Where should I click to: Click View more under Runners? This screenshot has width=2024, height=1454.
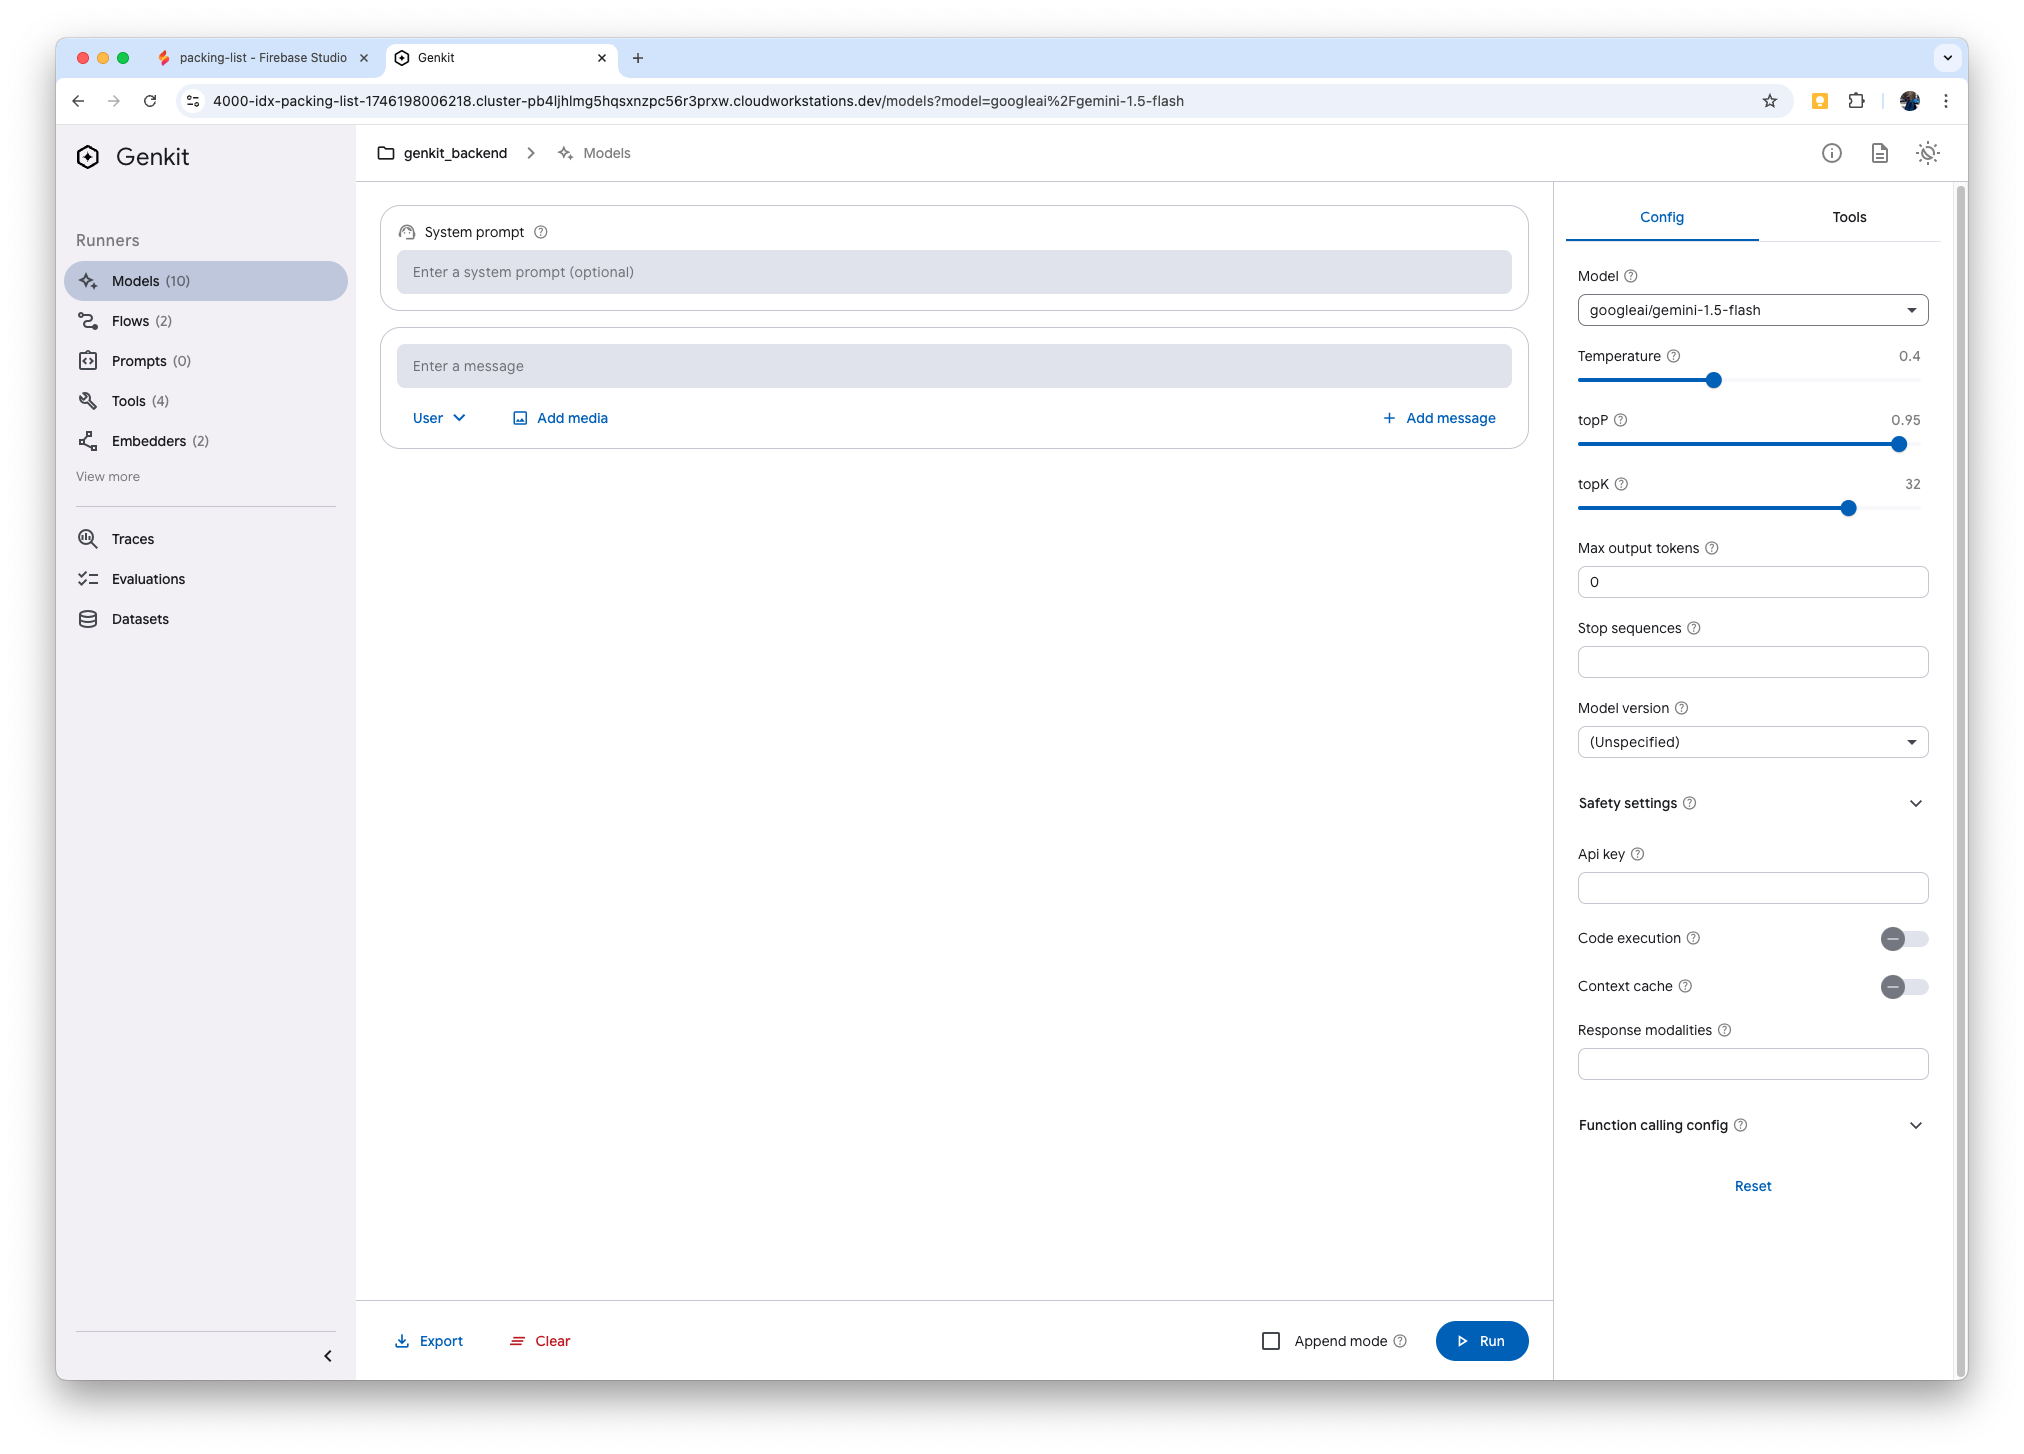click(x=108, y=477)
